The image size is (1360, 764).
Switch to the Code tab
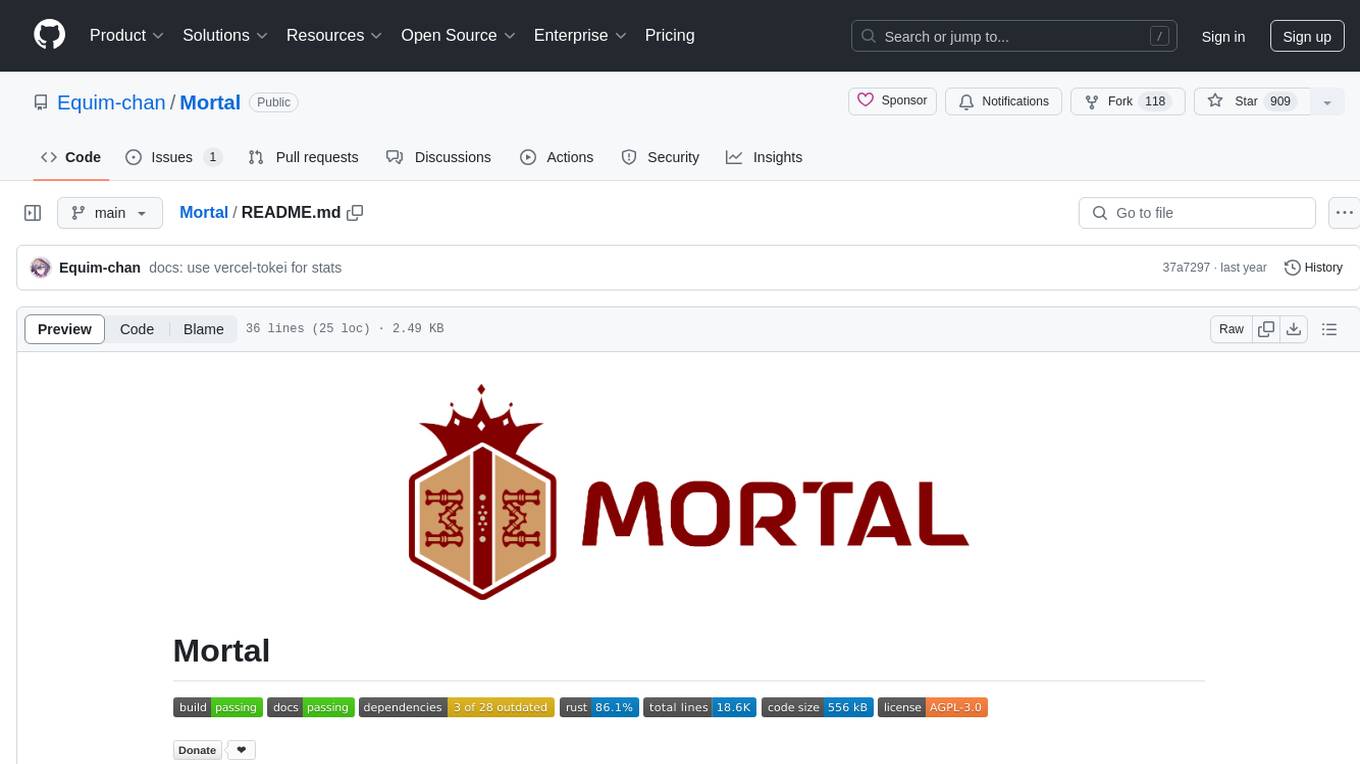tap(71, 157)
